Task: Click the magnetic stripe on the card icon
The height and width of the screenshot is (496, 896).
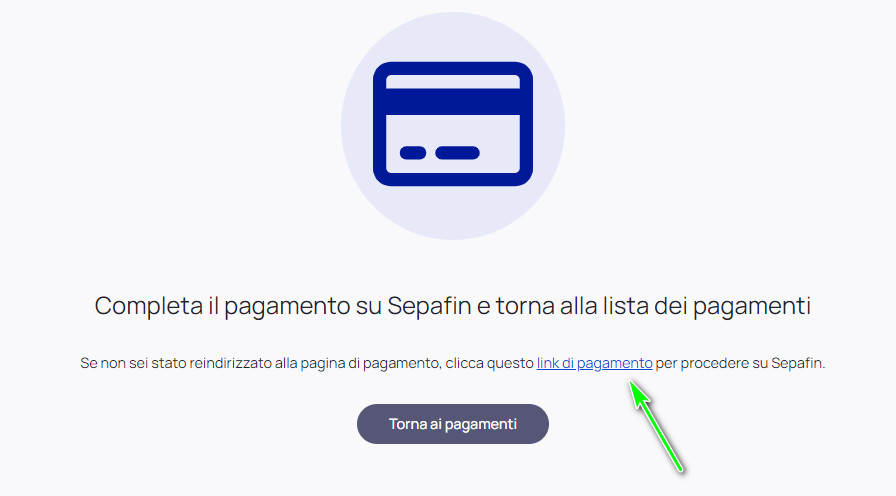Action: point(453,102)
